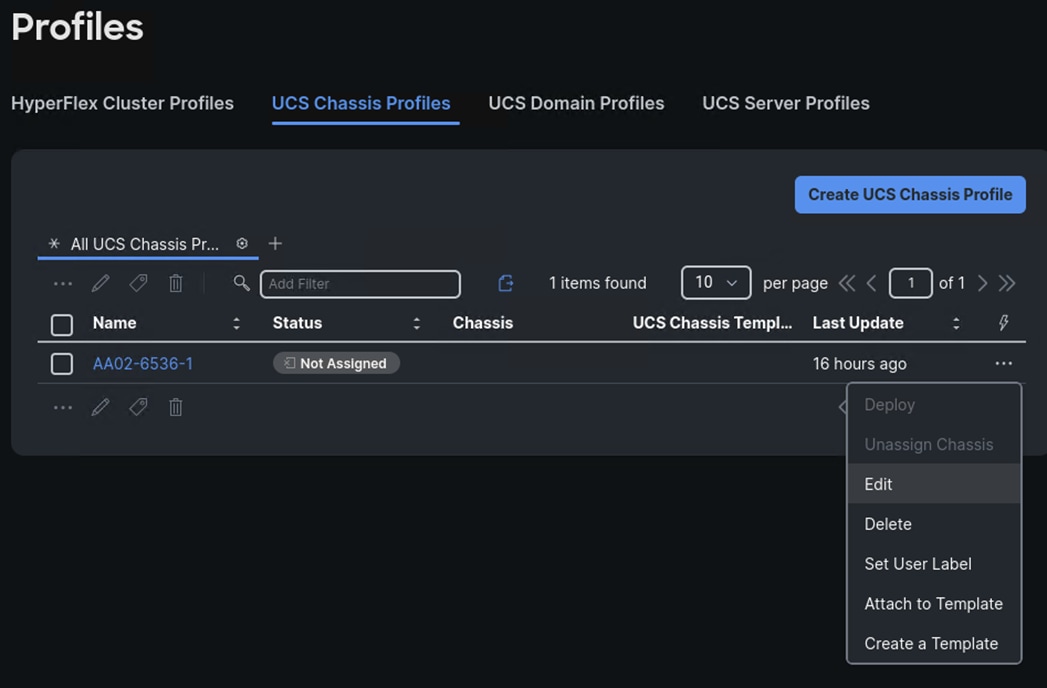Click the Profiles page heading
1047x688 pixels.
coord(77,27)
